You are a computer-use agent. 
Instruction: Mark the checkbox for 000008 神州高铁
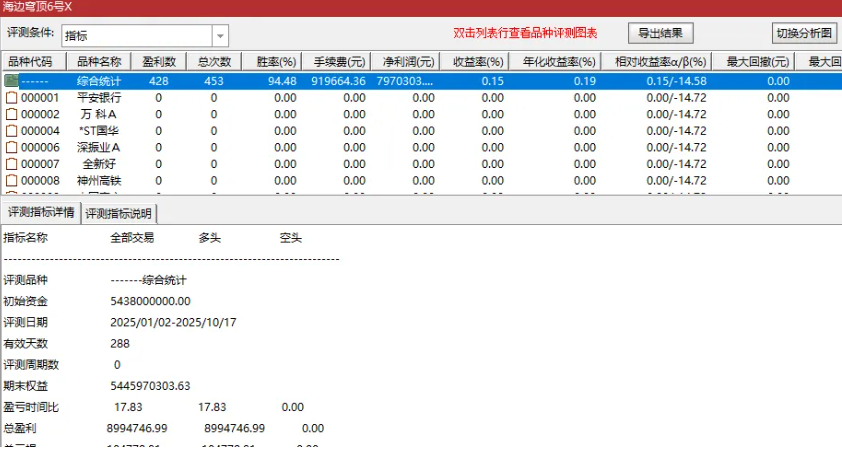[11, 180]
